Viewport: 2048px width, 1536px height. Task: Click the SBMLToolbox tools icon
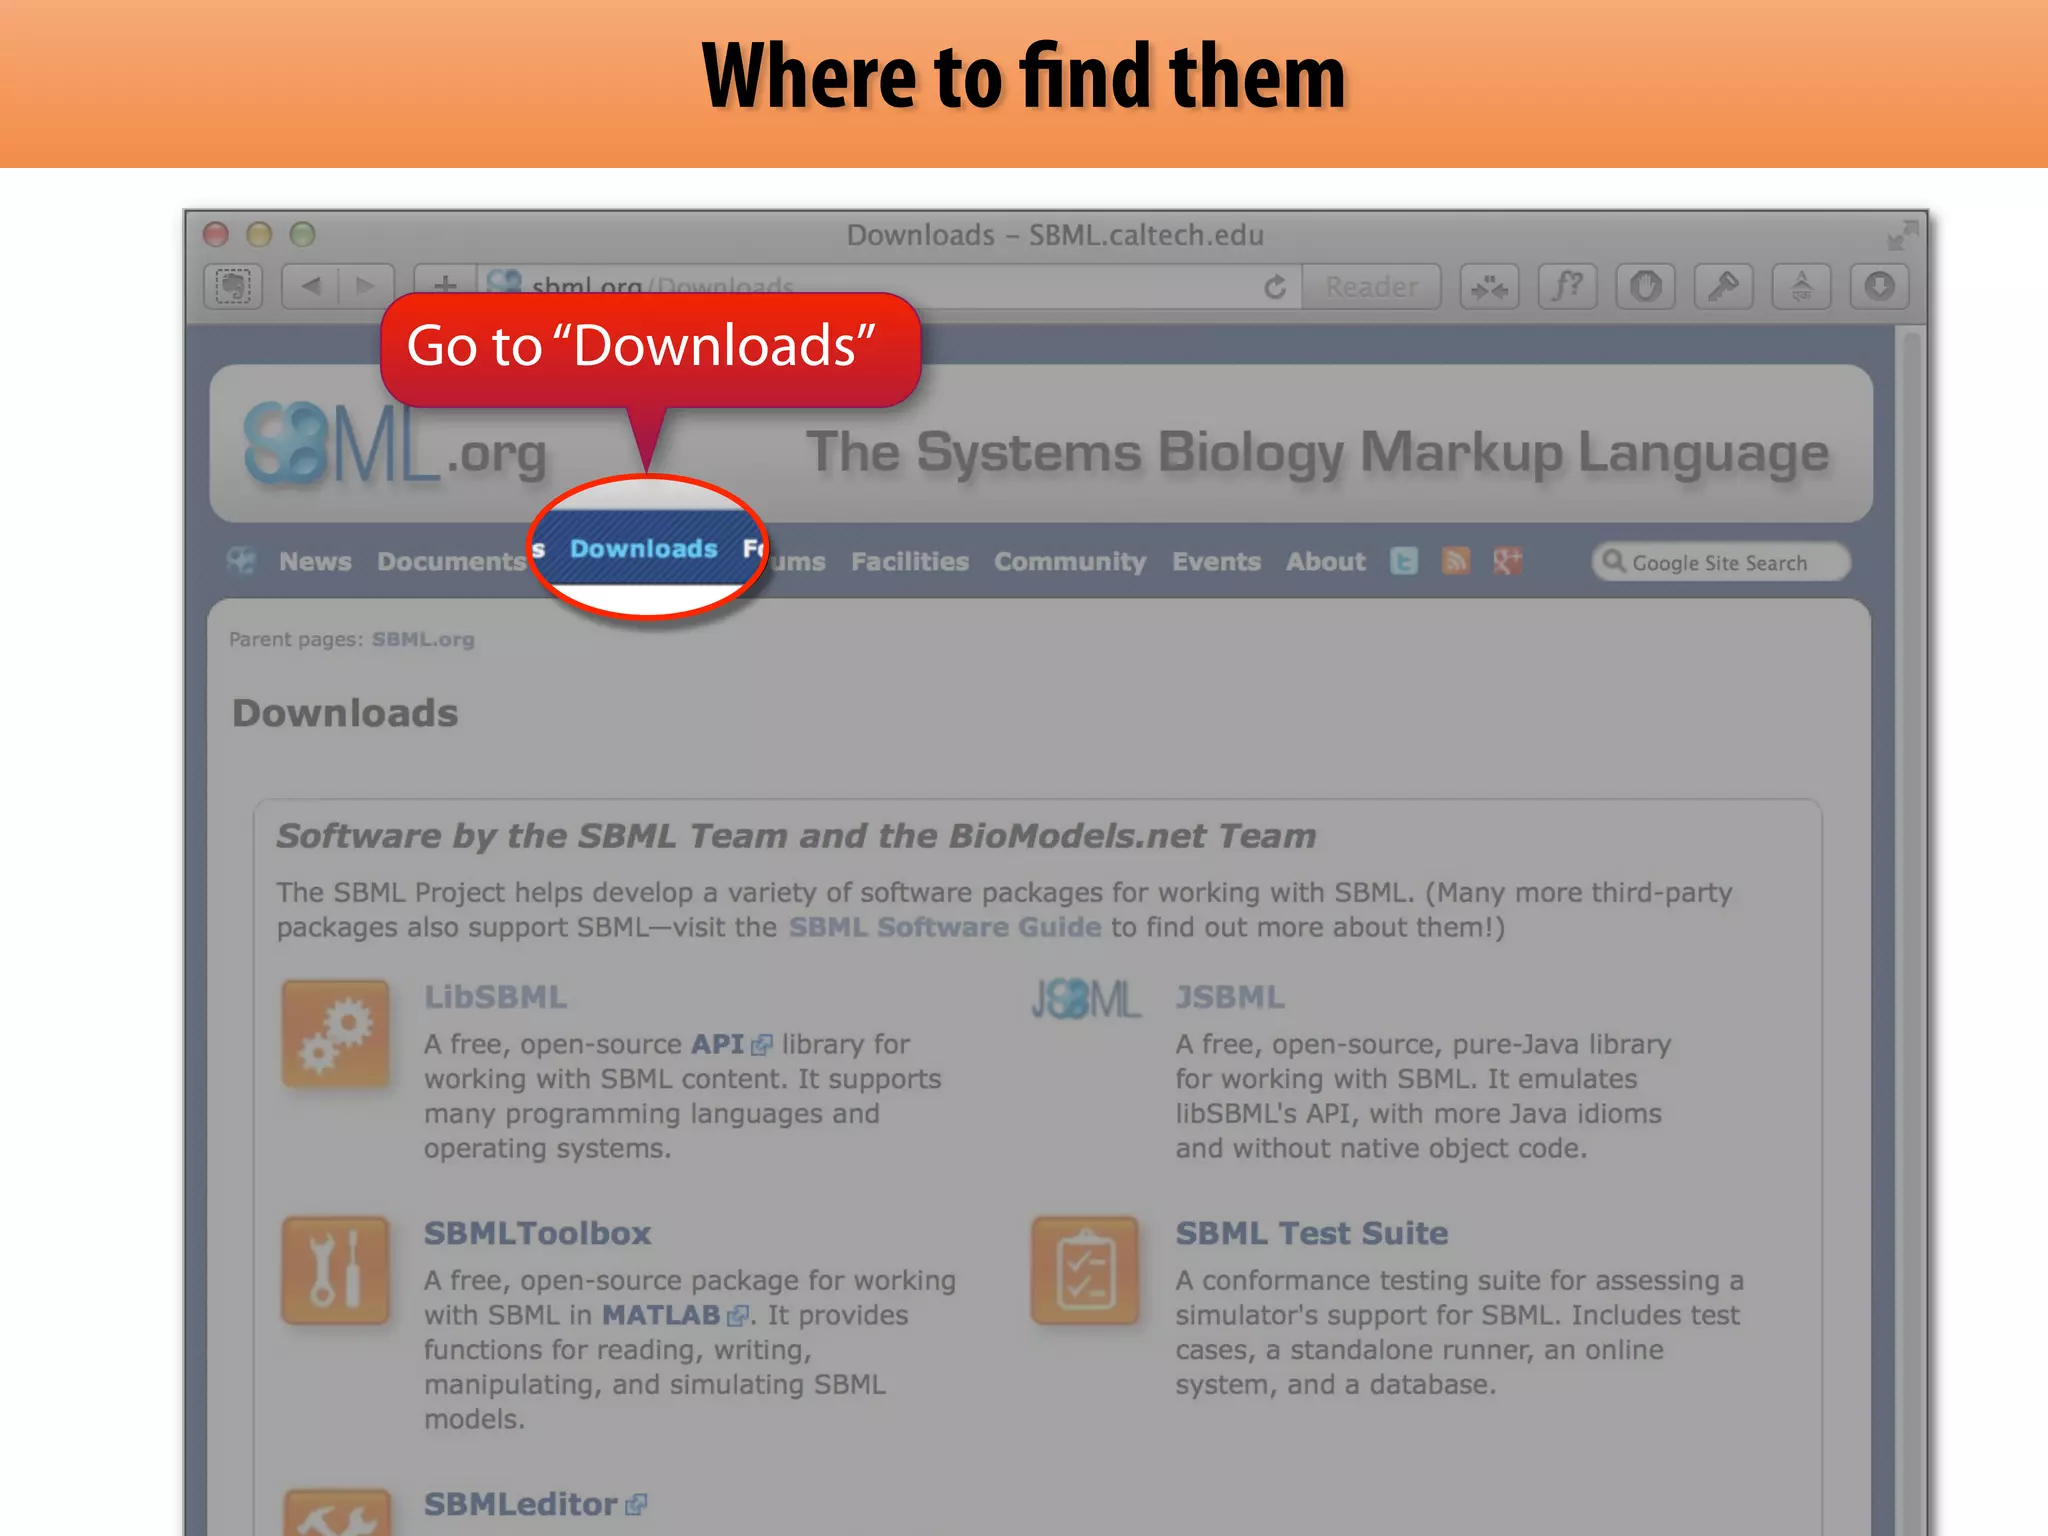point(335,1270)
